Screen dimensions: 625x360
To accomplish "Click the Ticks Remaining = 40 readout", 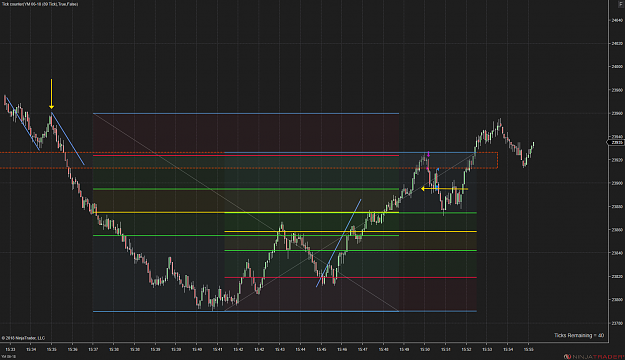I will (579, 336).
